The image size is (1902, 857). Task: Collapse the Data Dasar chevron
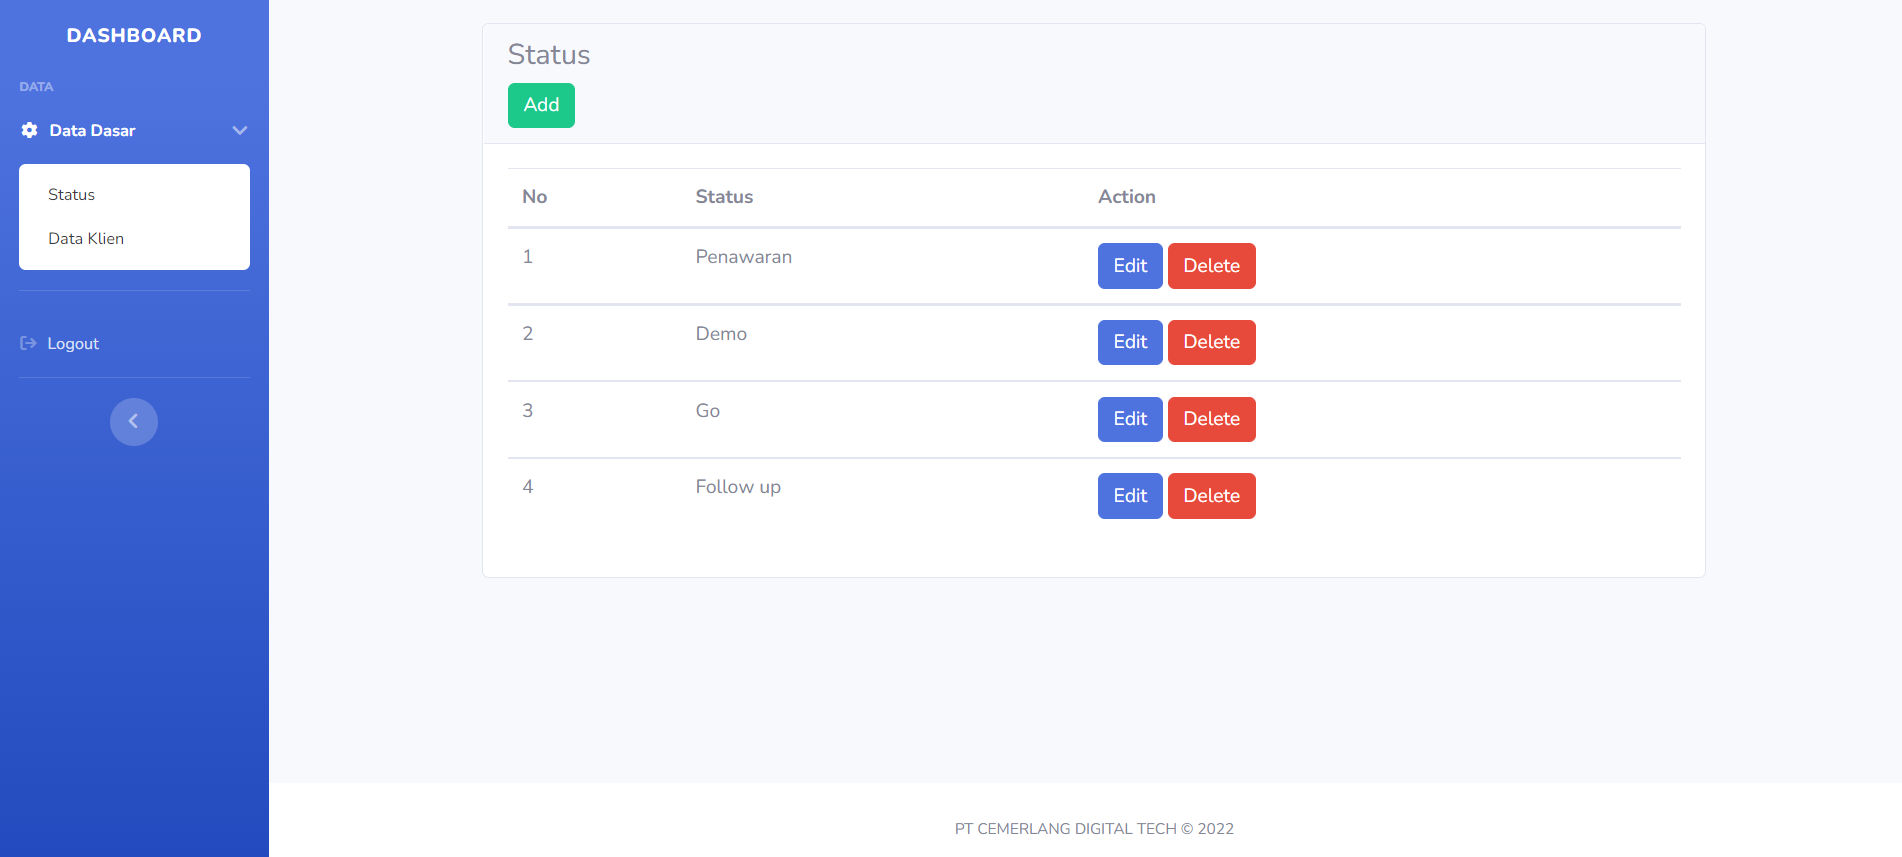(240, 130)
